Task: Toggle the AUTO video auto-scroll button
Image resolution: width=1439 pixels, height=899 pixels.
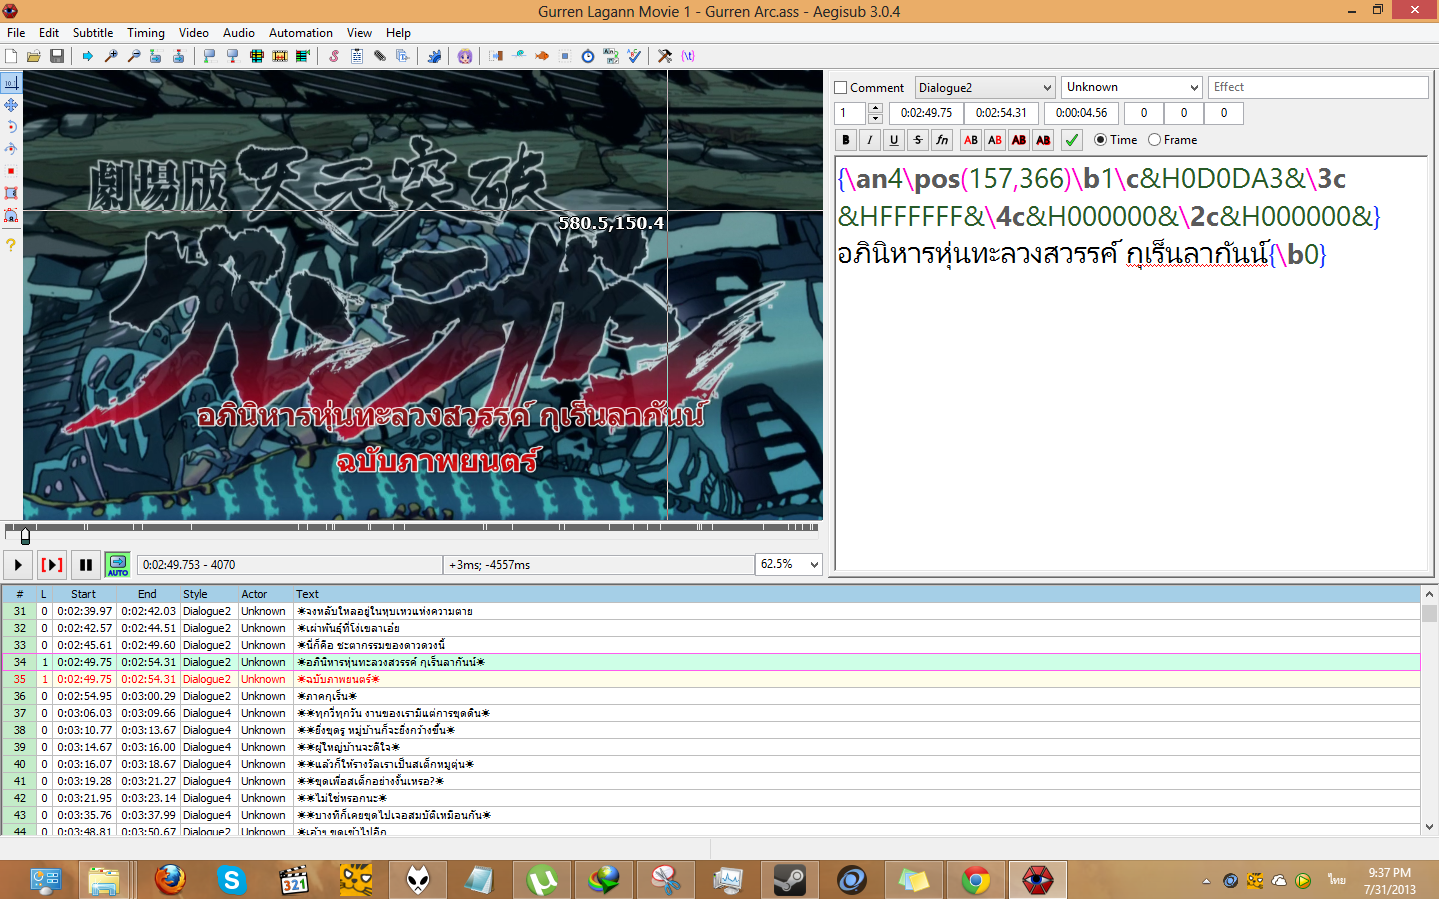Action: click(x=118, y=565)
